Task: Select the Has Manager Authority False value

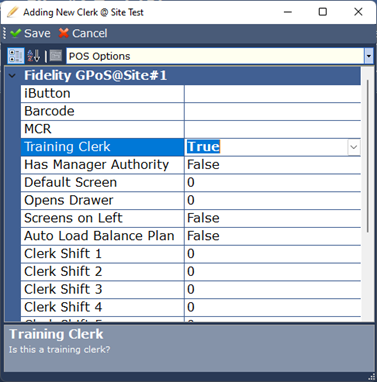Action: (x=272, y=165)
